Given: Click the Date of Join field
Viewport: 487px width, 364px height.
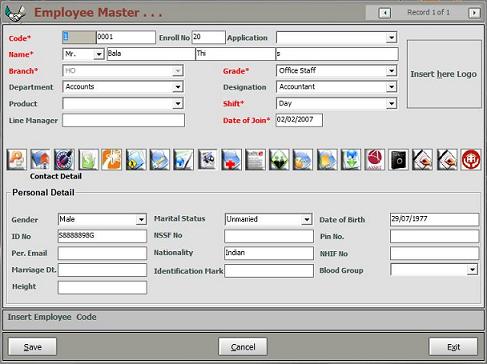Looking at the screenshot, I should click(x=299, y=120).
